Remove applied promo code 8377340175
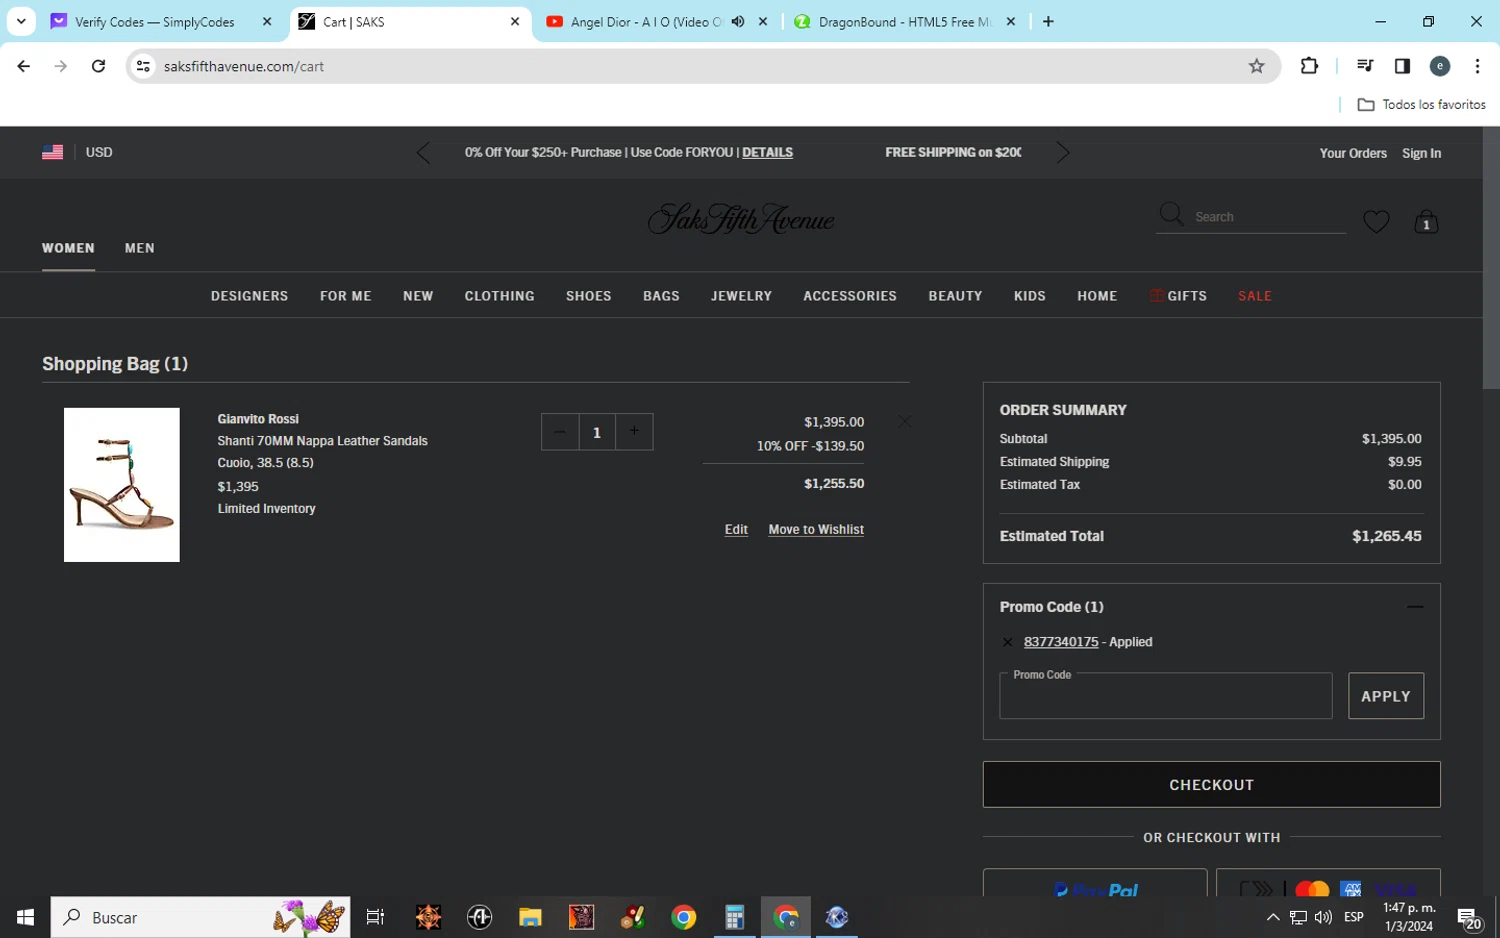Screen dimensions: 1500x938 tap(1008, 642)
